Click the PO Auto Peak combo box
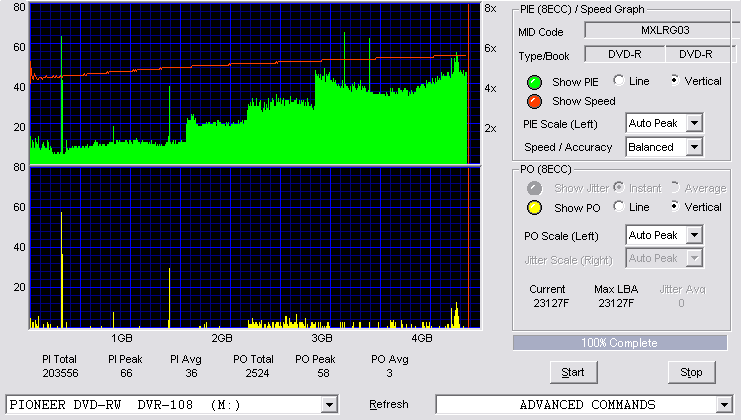Screen dimensions: 742x420 (664, 235)
